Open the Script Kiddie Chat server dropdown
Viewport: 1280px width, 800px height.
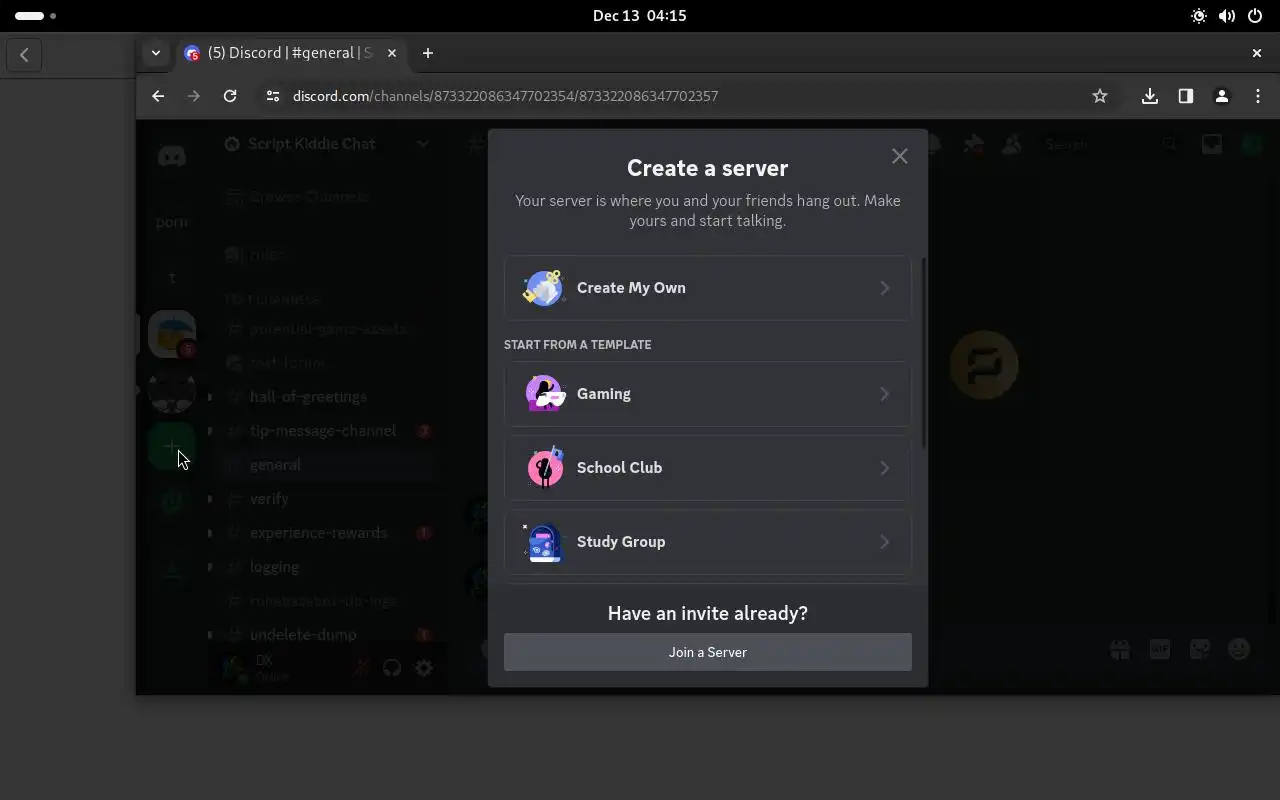point(326,144)
